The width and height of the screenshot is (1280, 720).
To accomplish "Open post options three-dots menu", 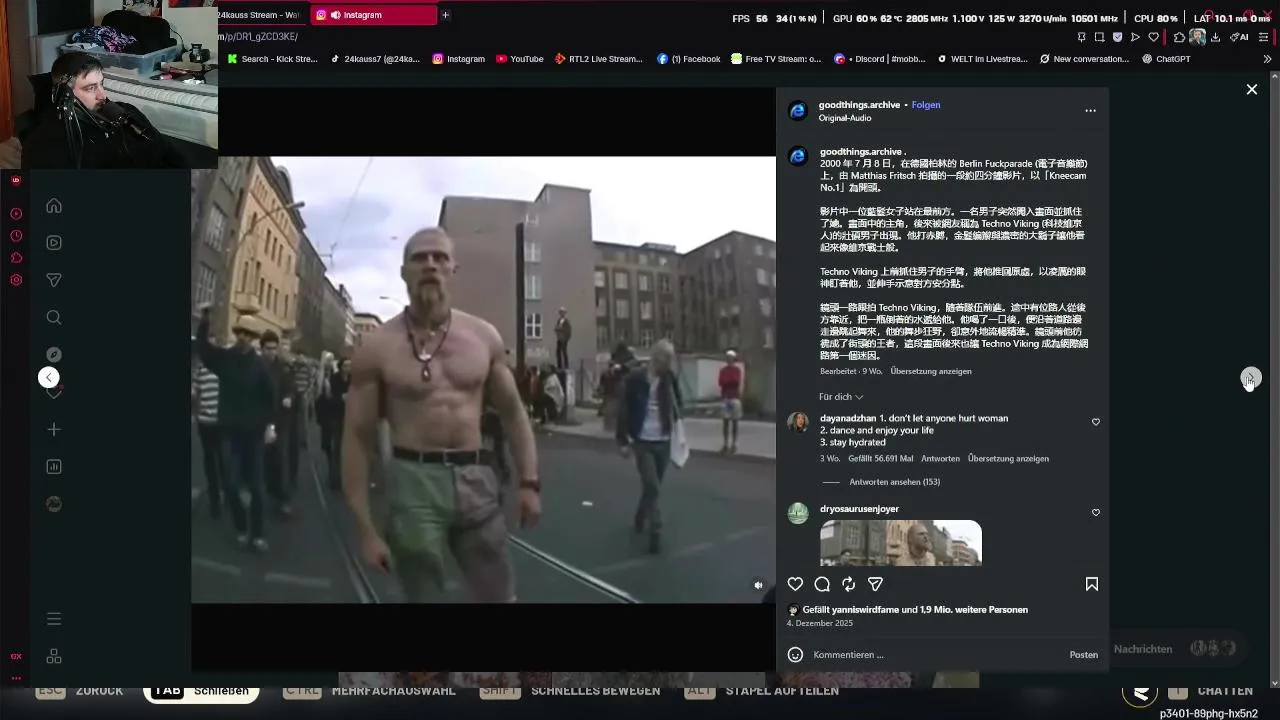I will pos(1090,111).
